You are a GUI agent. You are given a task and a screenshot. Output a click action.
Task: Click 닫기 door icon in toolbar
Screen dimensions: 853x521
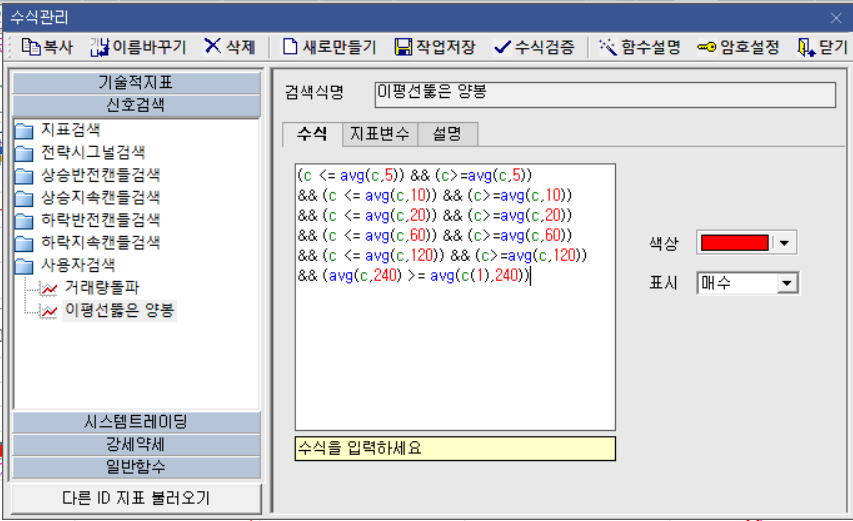pyautogui.click(x=806, y=47)
